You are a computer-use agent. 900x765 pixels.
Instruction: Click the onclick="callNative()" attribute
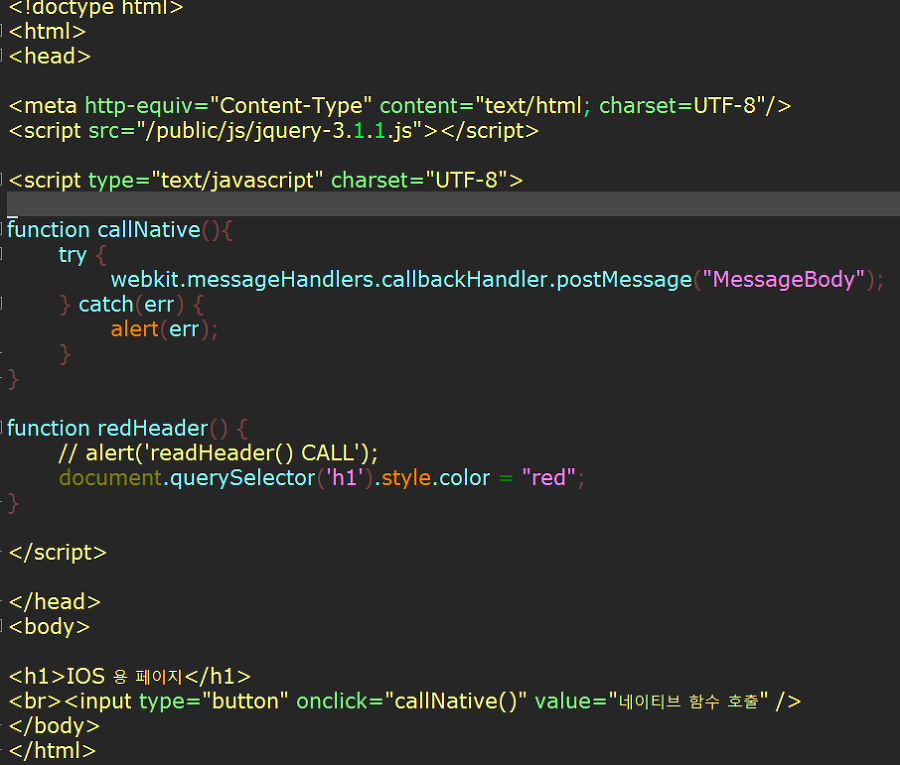(x=412, y=701)
